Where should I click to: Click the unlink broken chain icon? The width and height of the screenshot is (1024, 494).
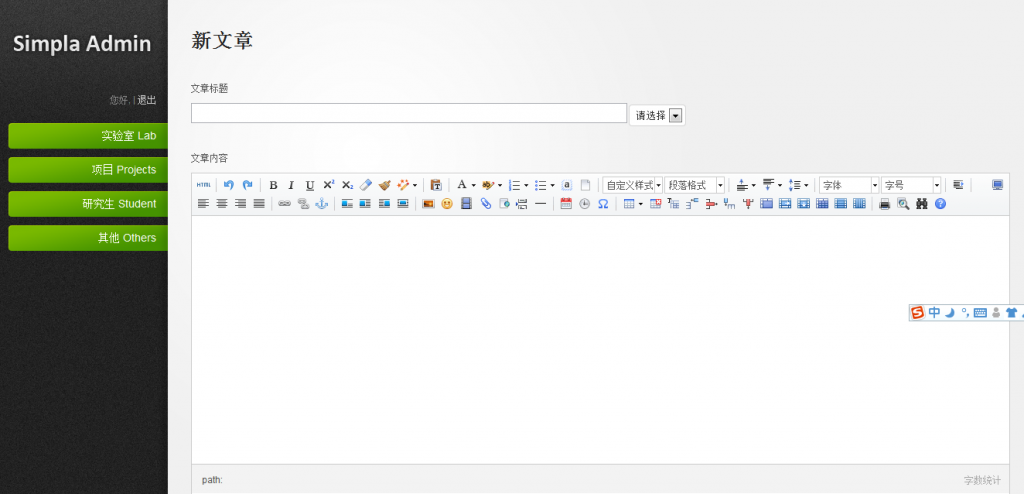click(x=303, y=204)
